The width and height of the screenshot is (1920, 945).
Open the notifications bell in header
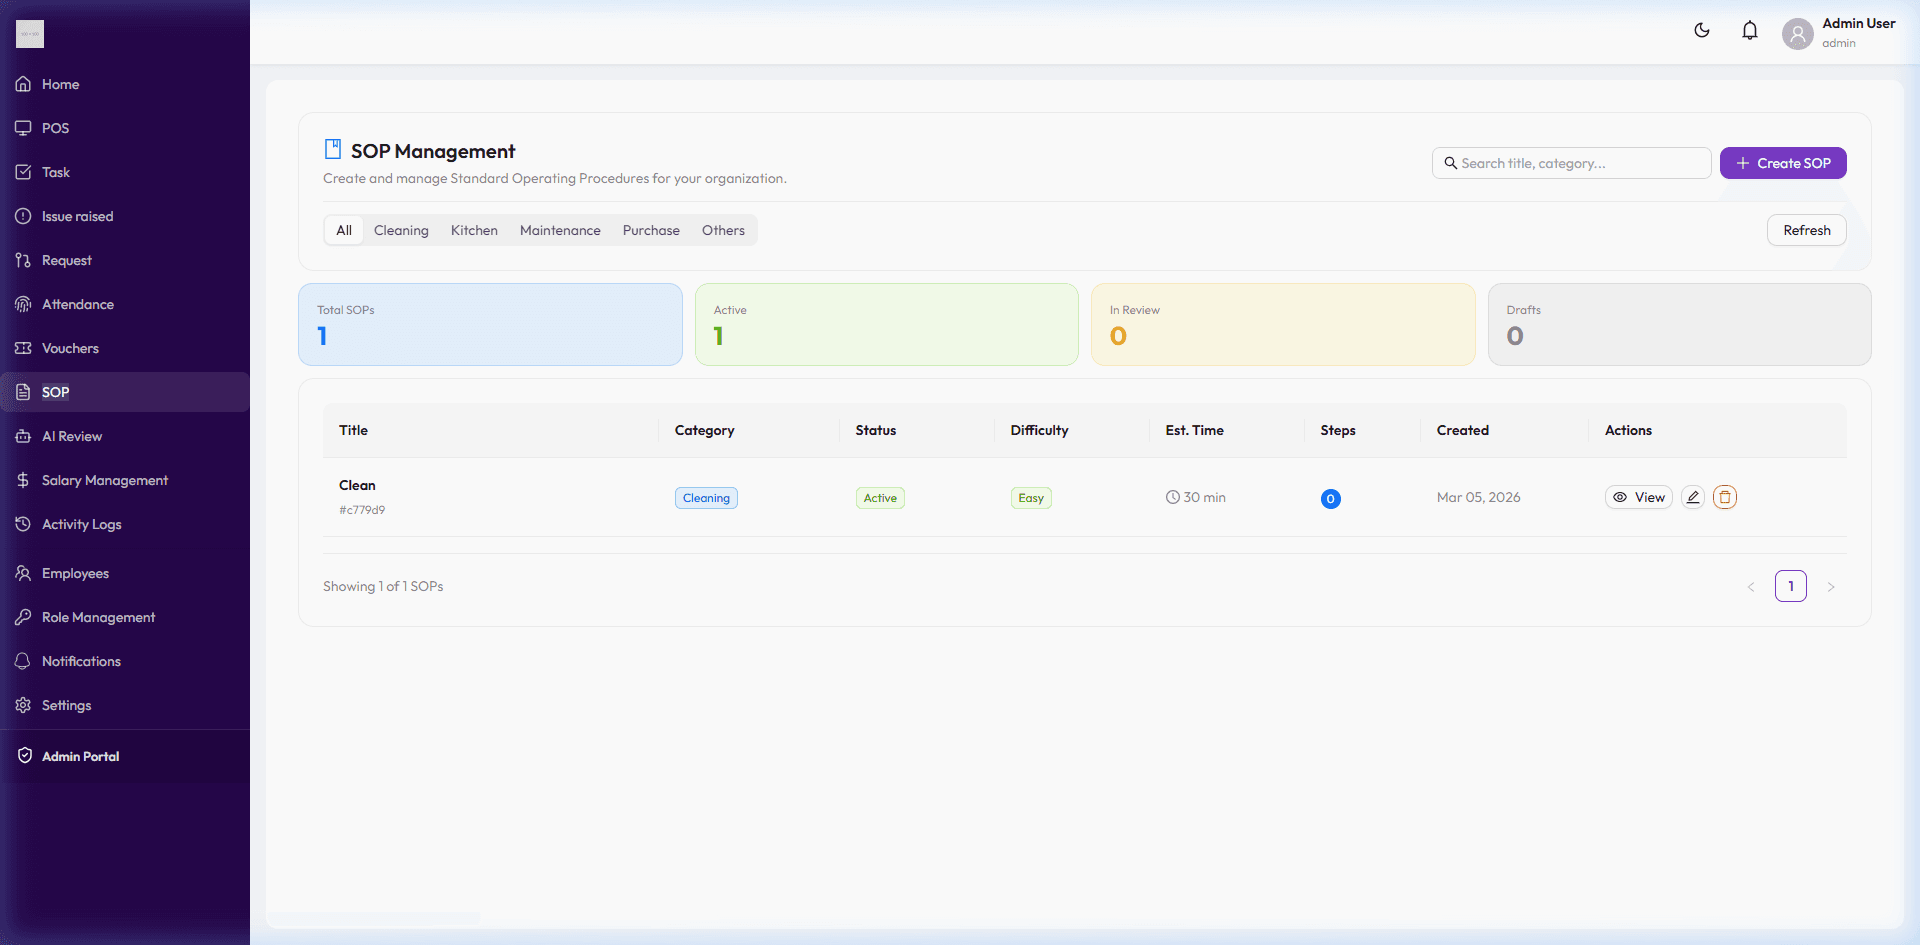point(1749,31)
